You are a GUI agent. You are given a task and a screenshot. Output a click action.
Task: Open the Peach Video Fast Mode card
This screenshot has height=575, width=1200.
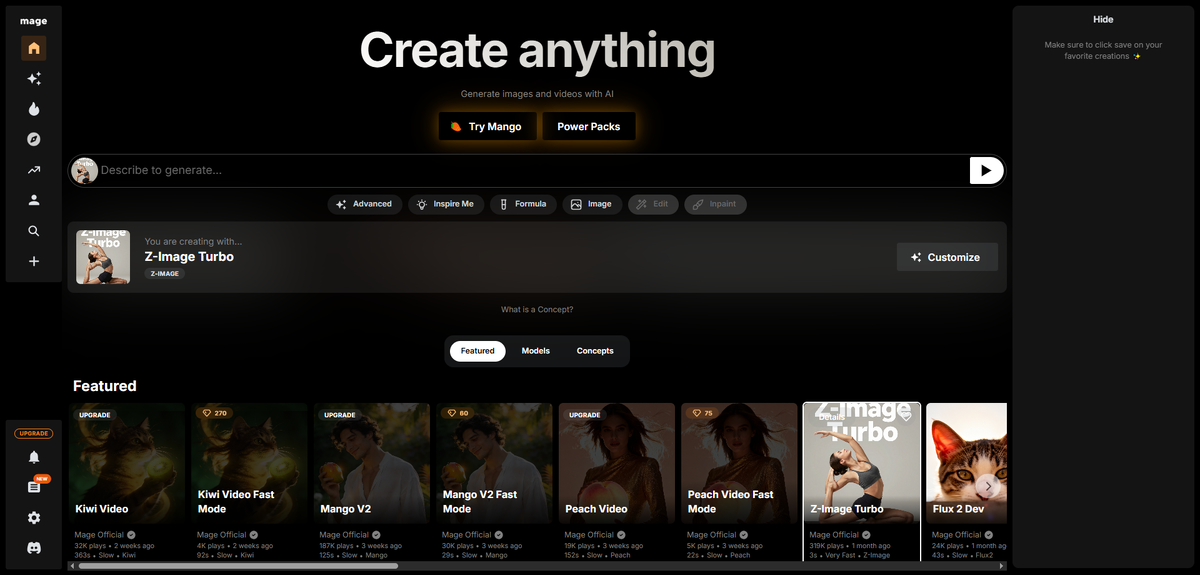pos(739,463)
